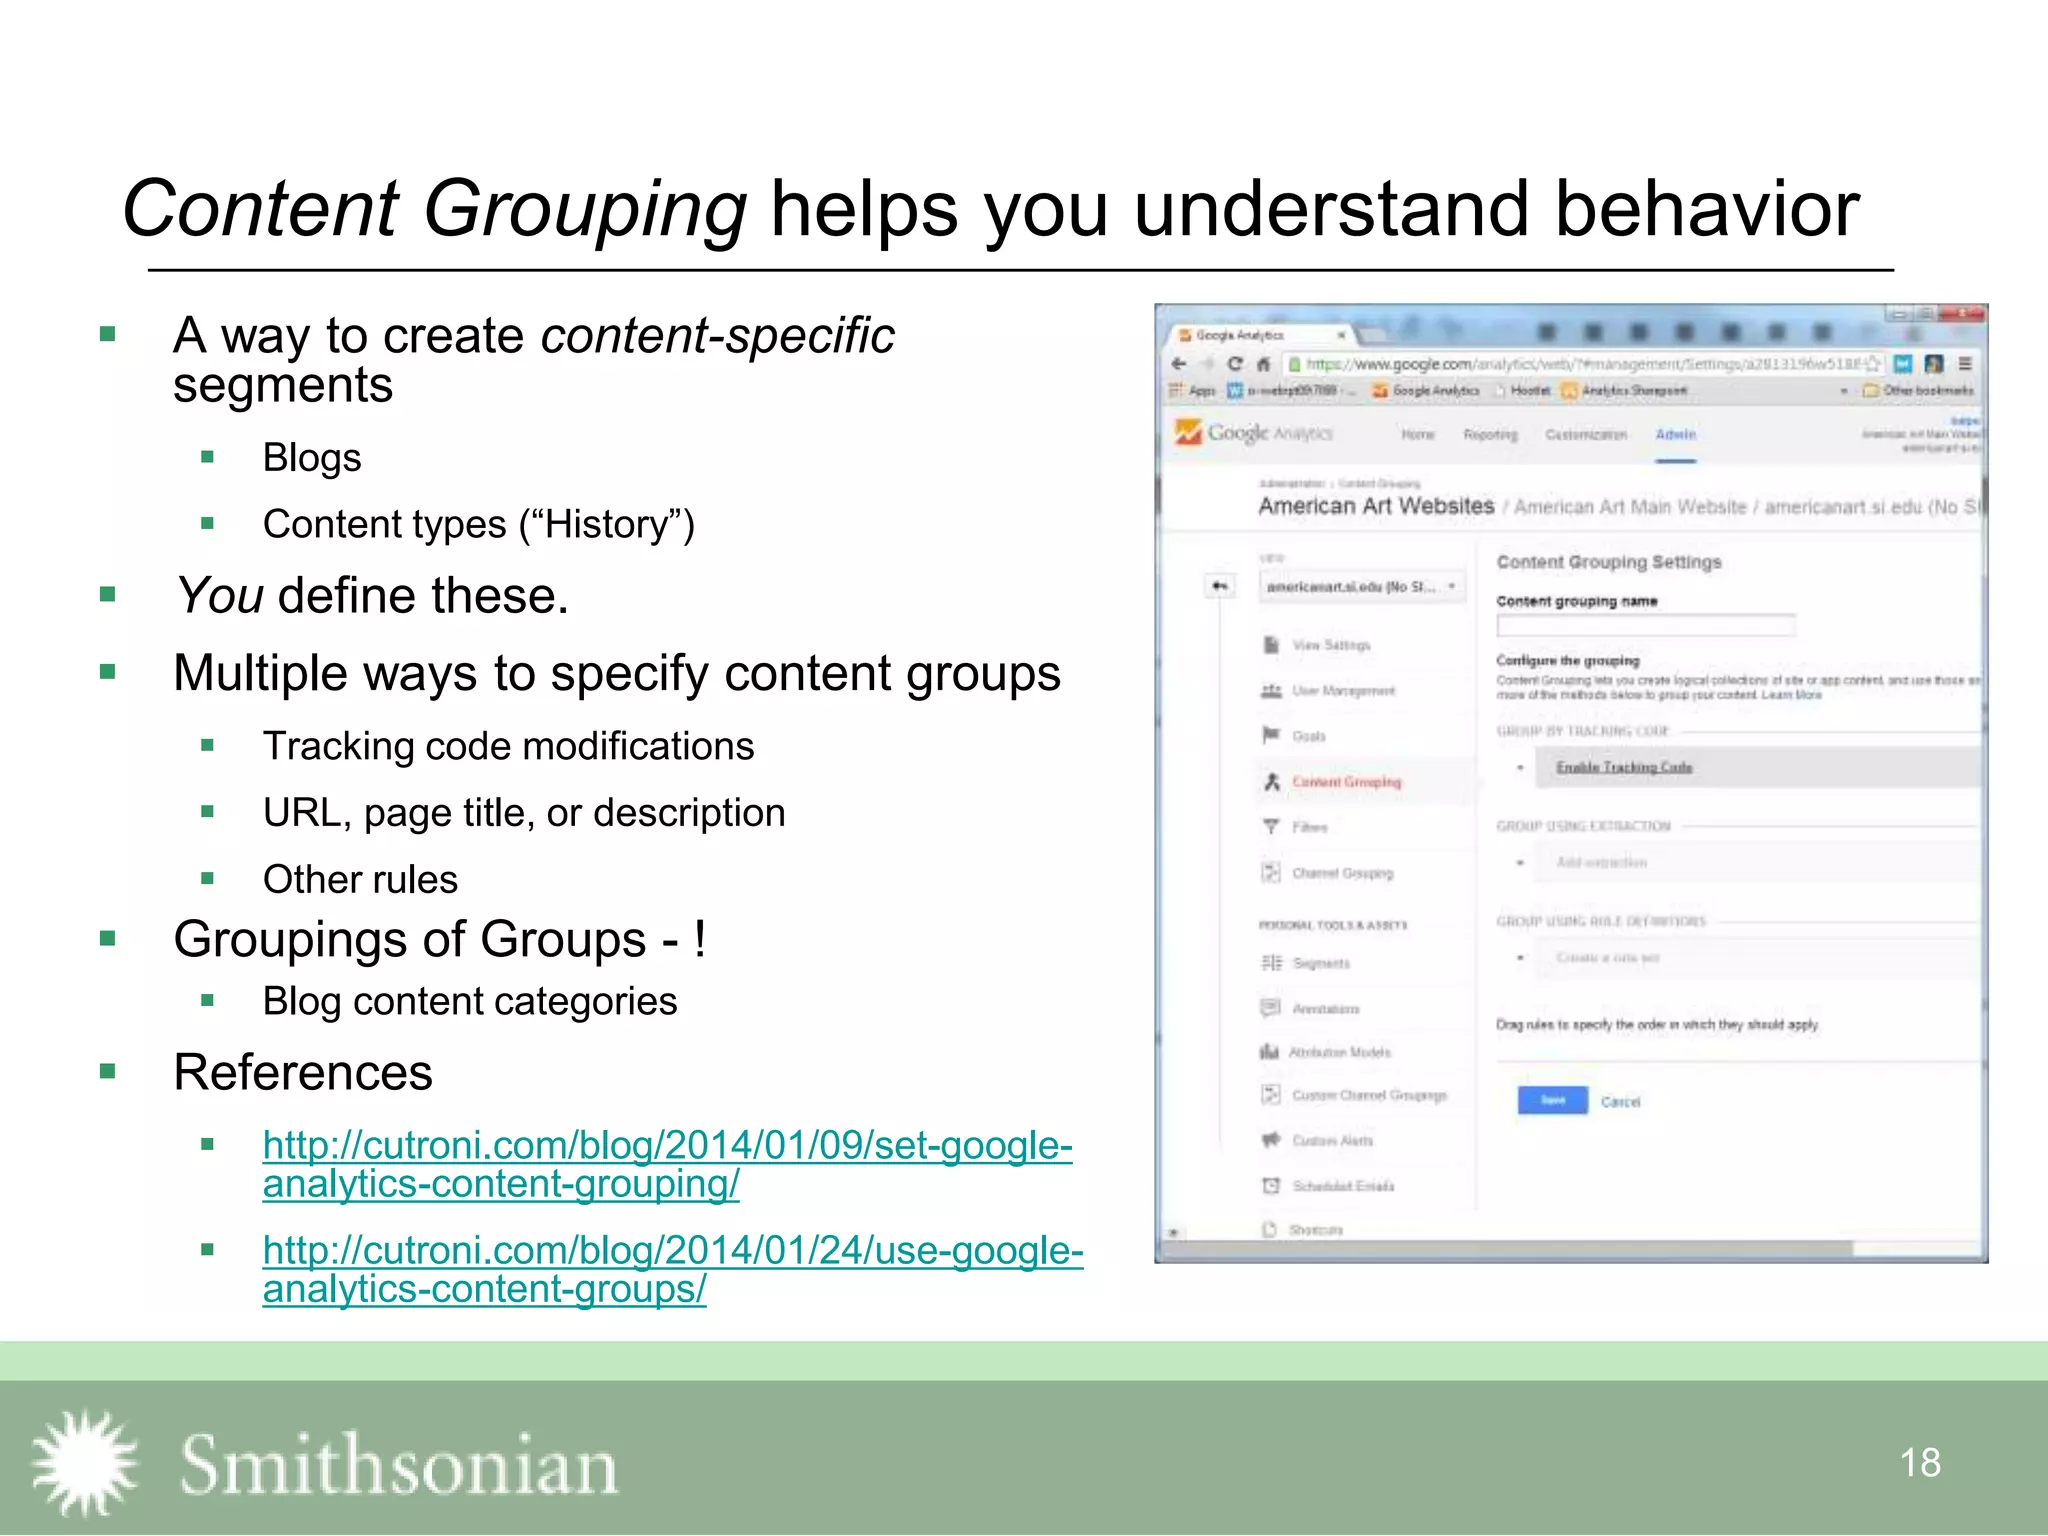Click the Content Grouping icon

click(1271, 781)
